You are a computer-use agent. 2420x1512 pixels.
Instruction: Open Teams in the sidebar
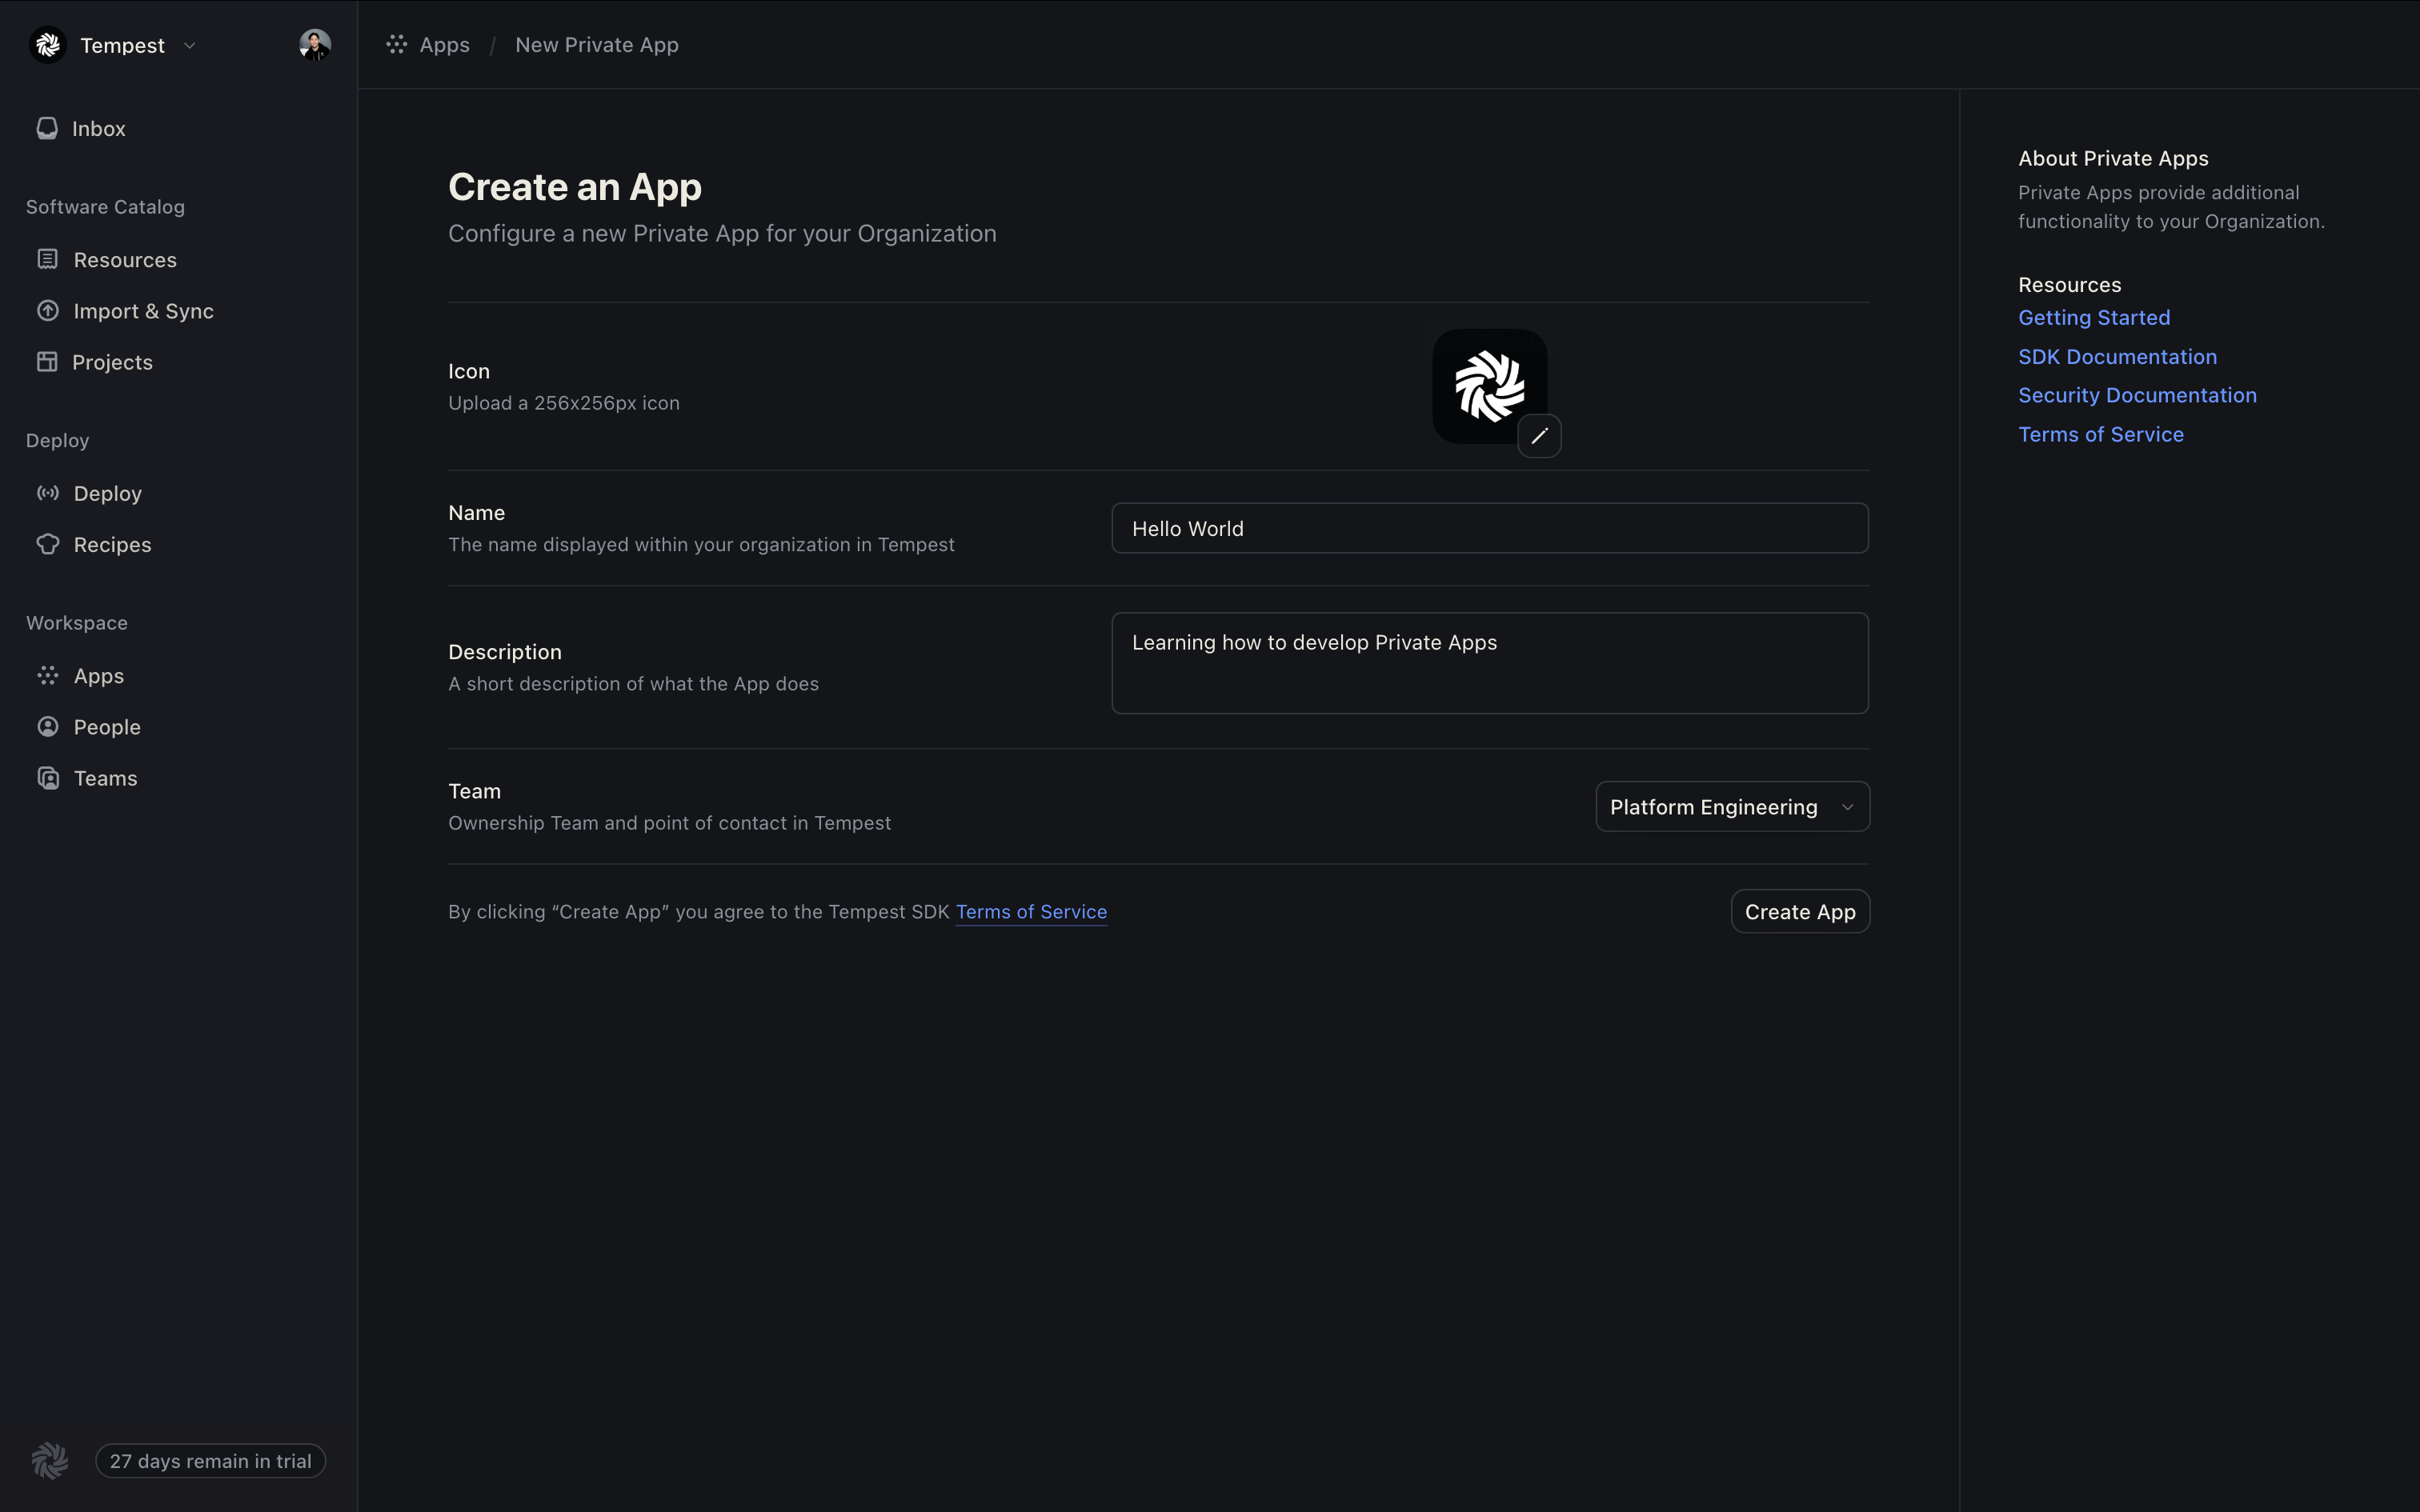[x=104, y=778]
